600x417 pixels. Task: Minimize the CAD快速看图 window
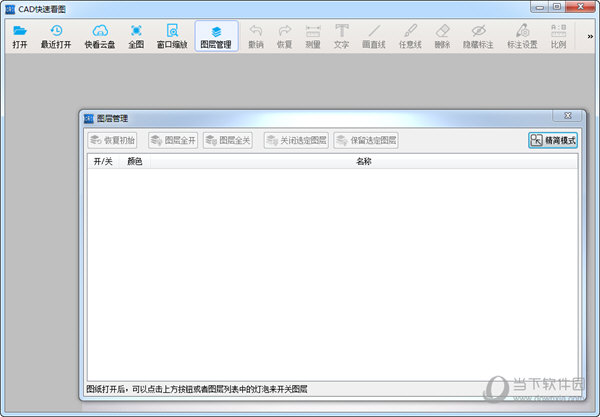tap(540, 7)
